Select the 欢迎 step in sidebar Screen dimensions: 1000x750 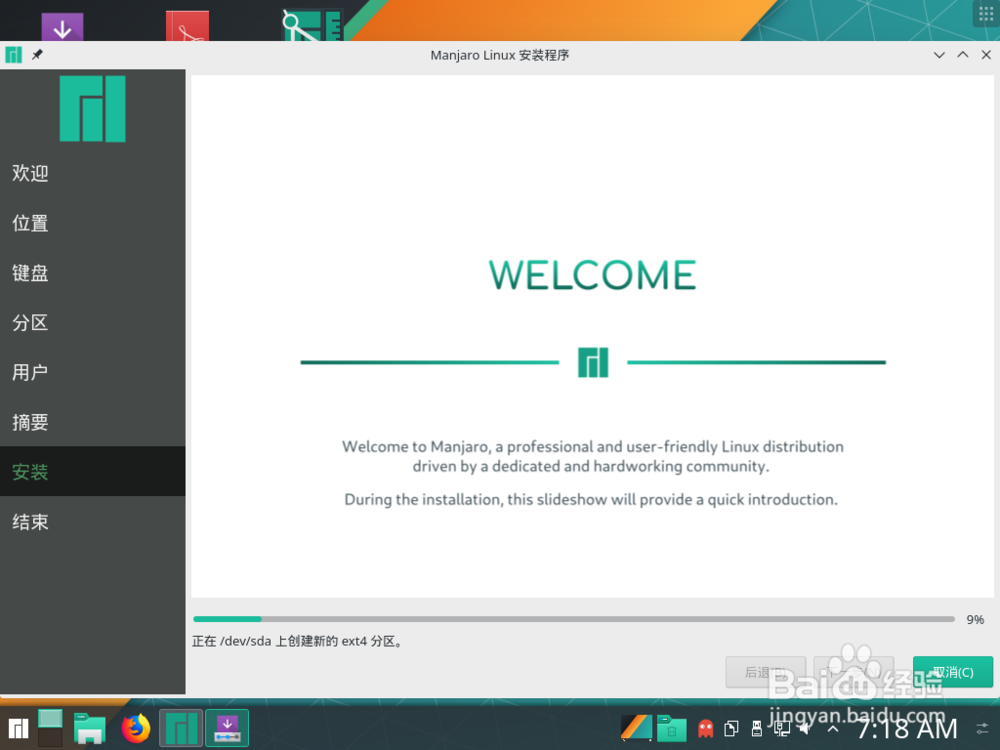[x=92, y=173]
